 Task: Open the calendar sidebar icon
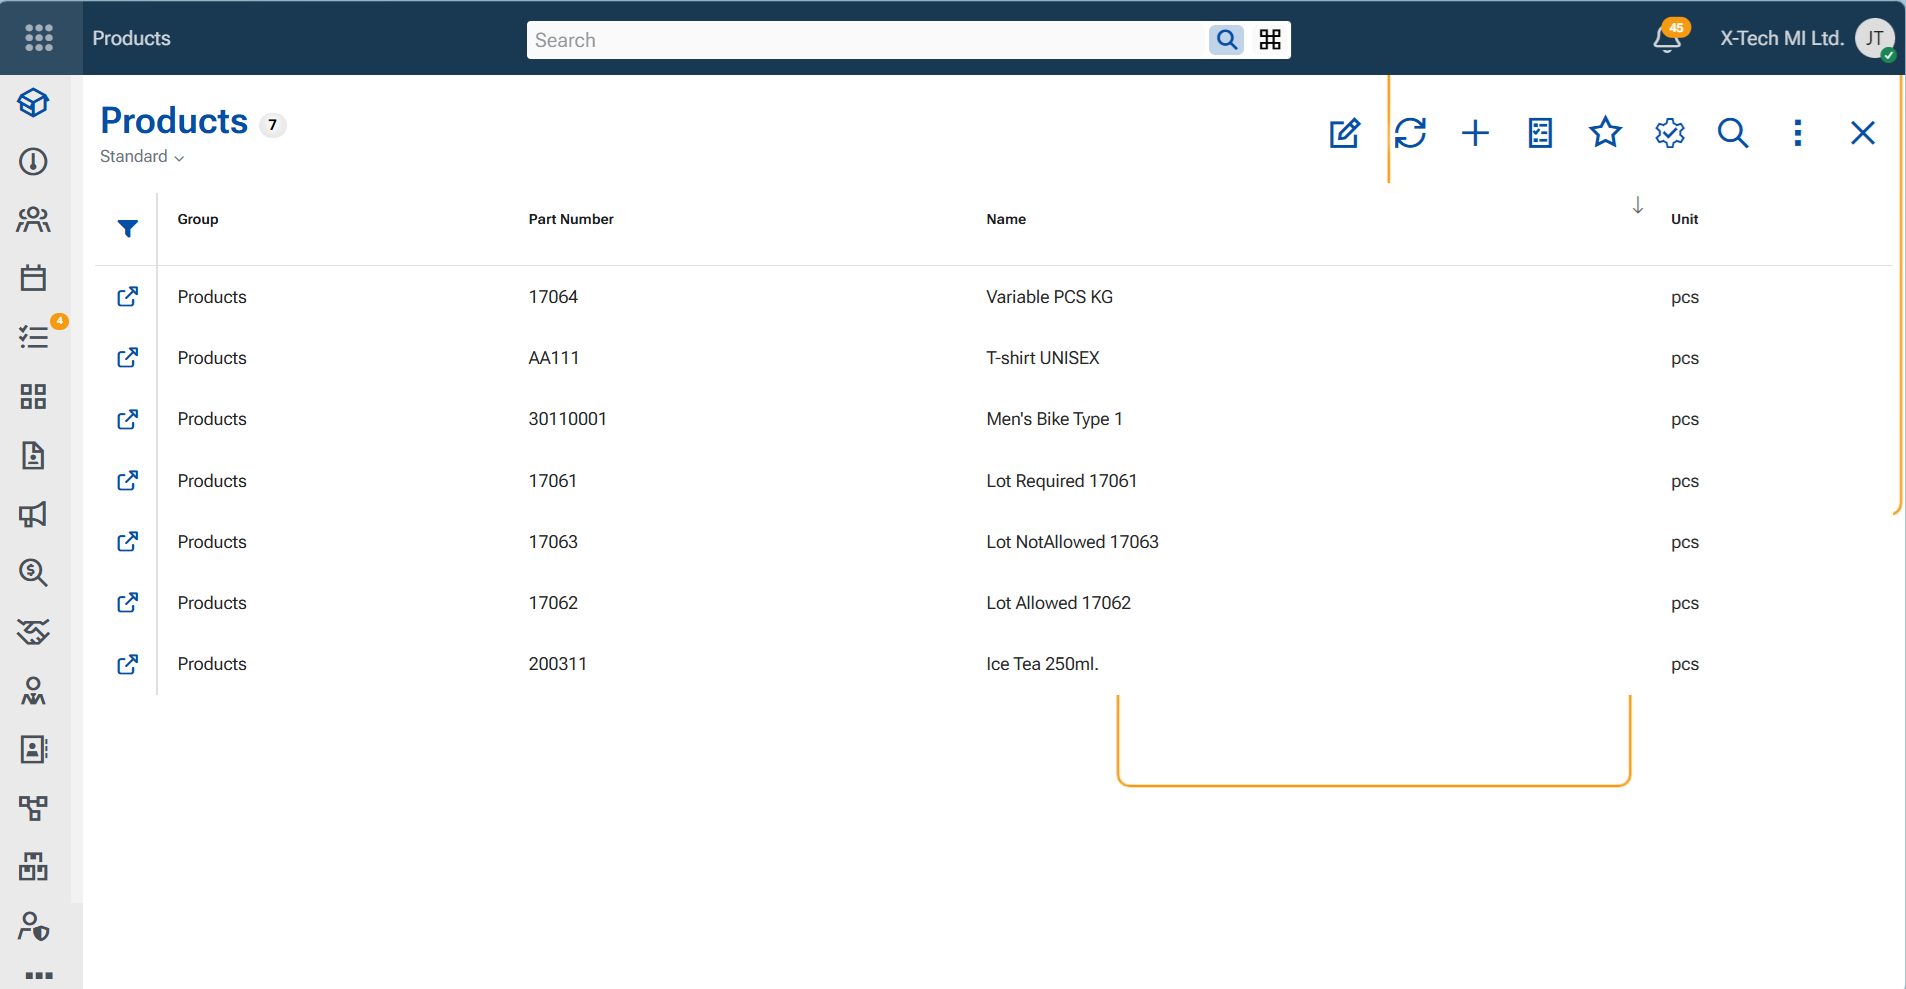[x=33, y=278]
